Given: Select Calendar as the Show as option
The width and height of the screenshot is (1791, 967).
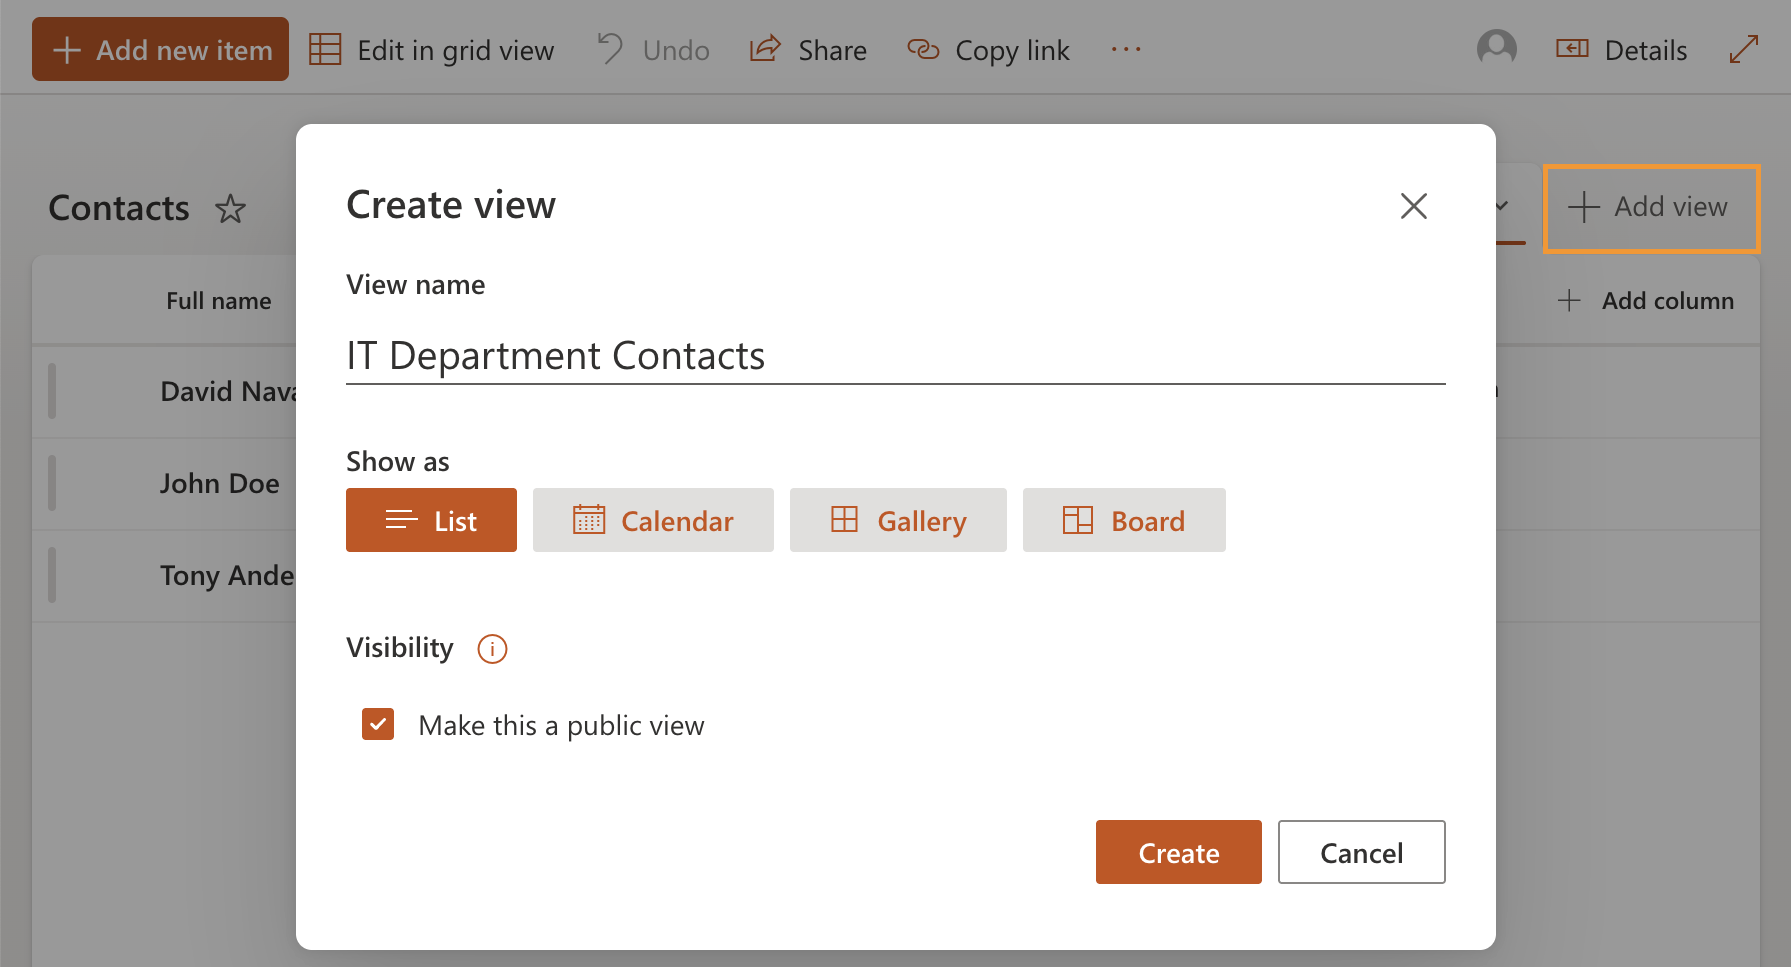Looking at the screenshot, I should (652, 520).
